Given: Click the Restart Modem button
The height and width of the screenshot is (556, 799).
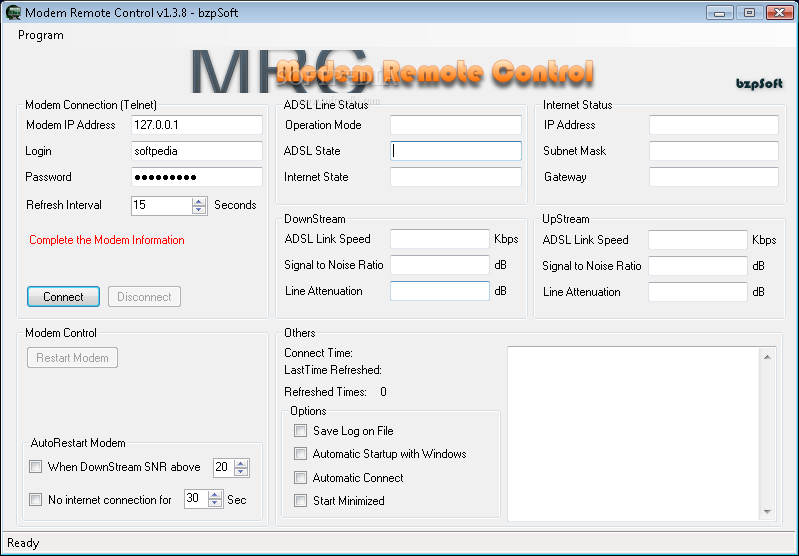Looking at the screenshot, I should 72,358.
